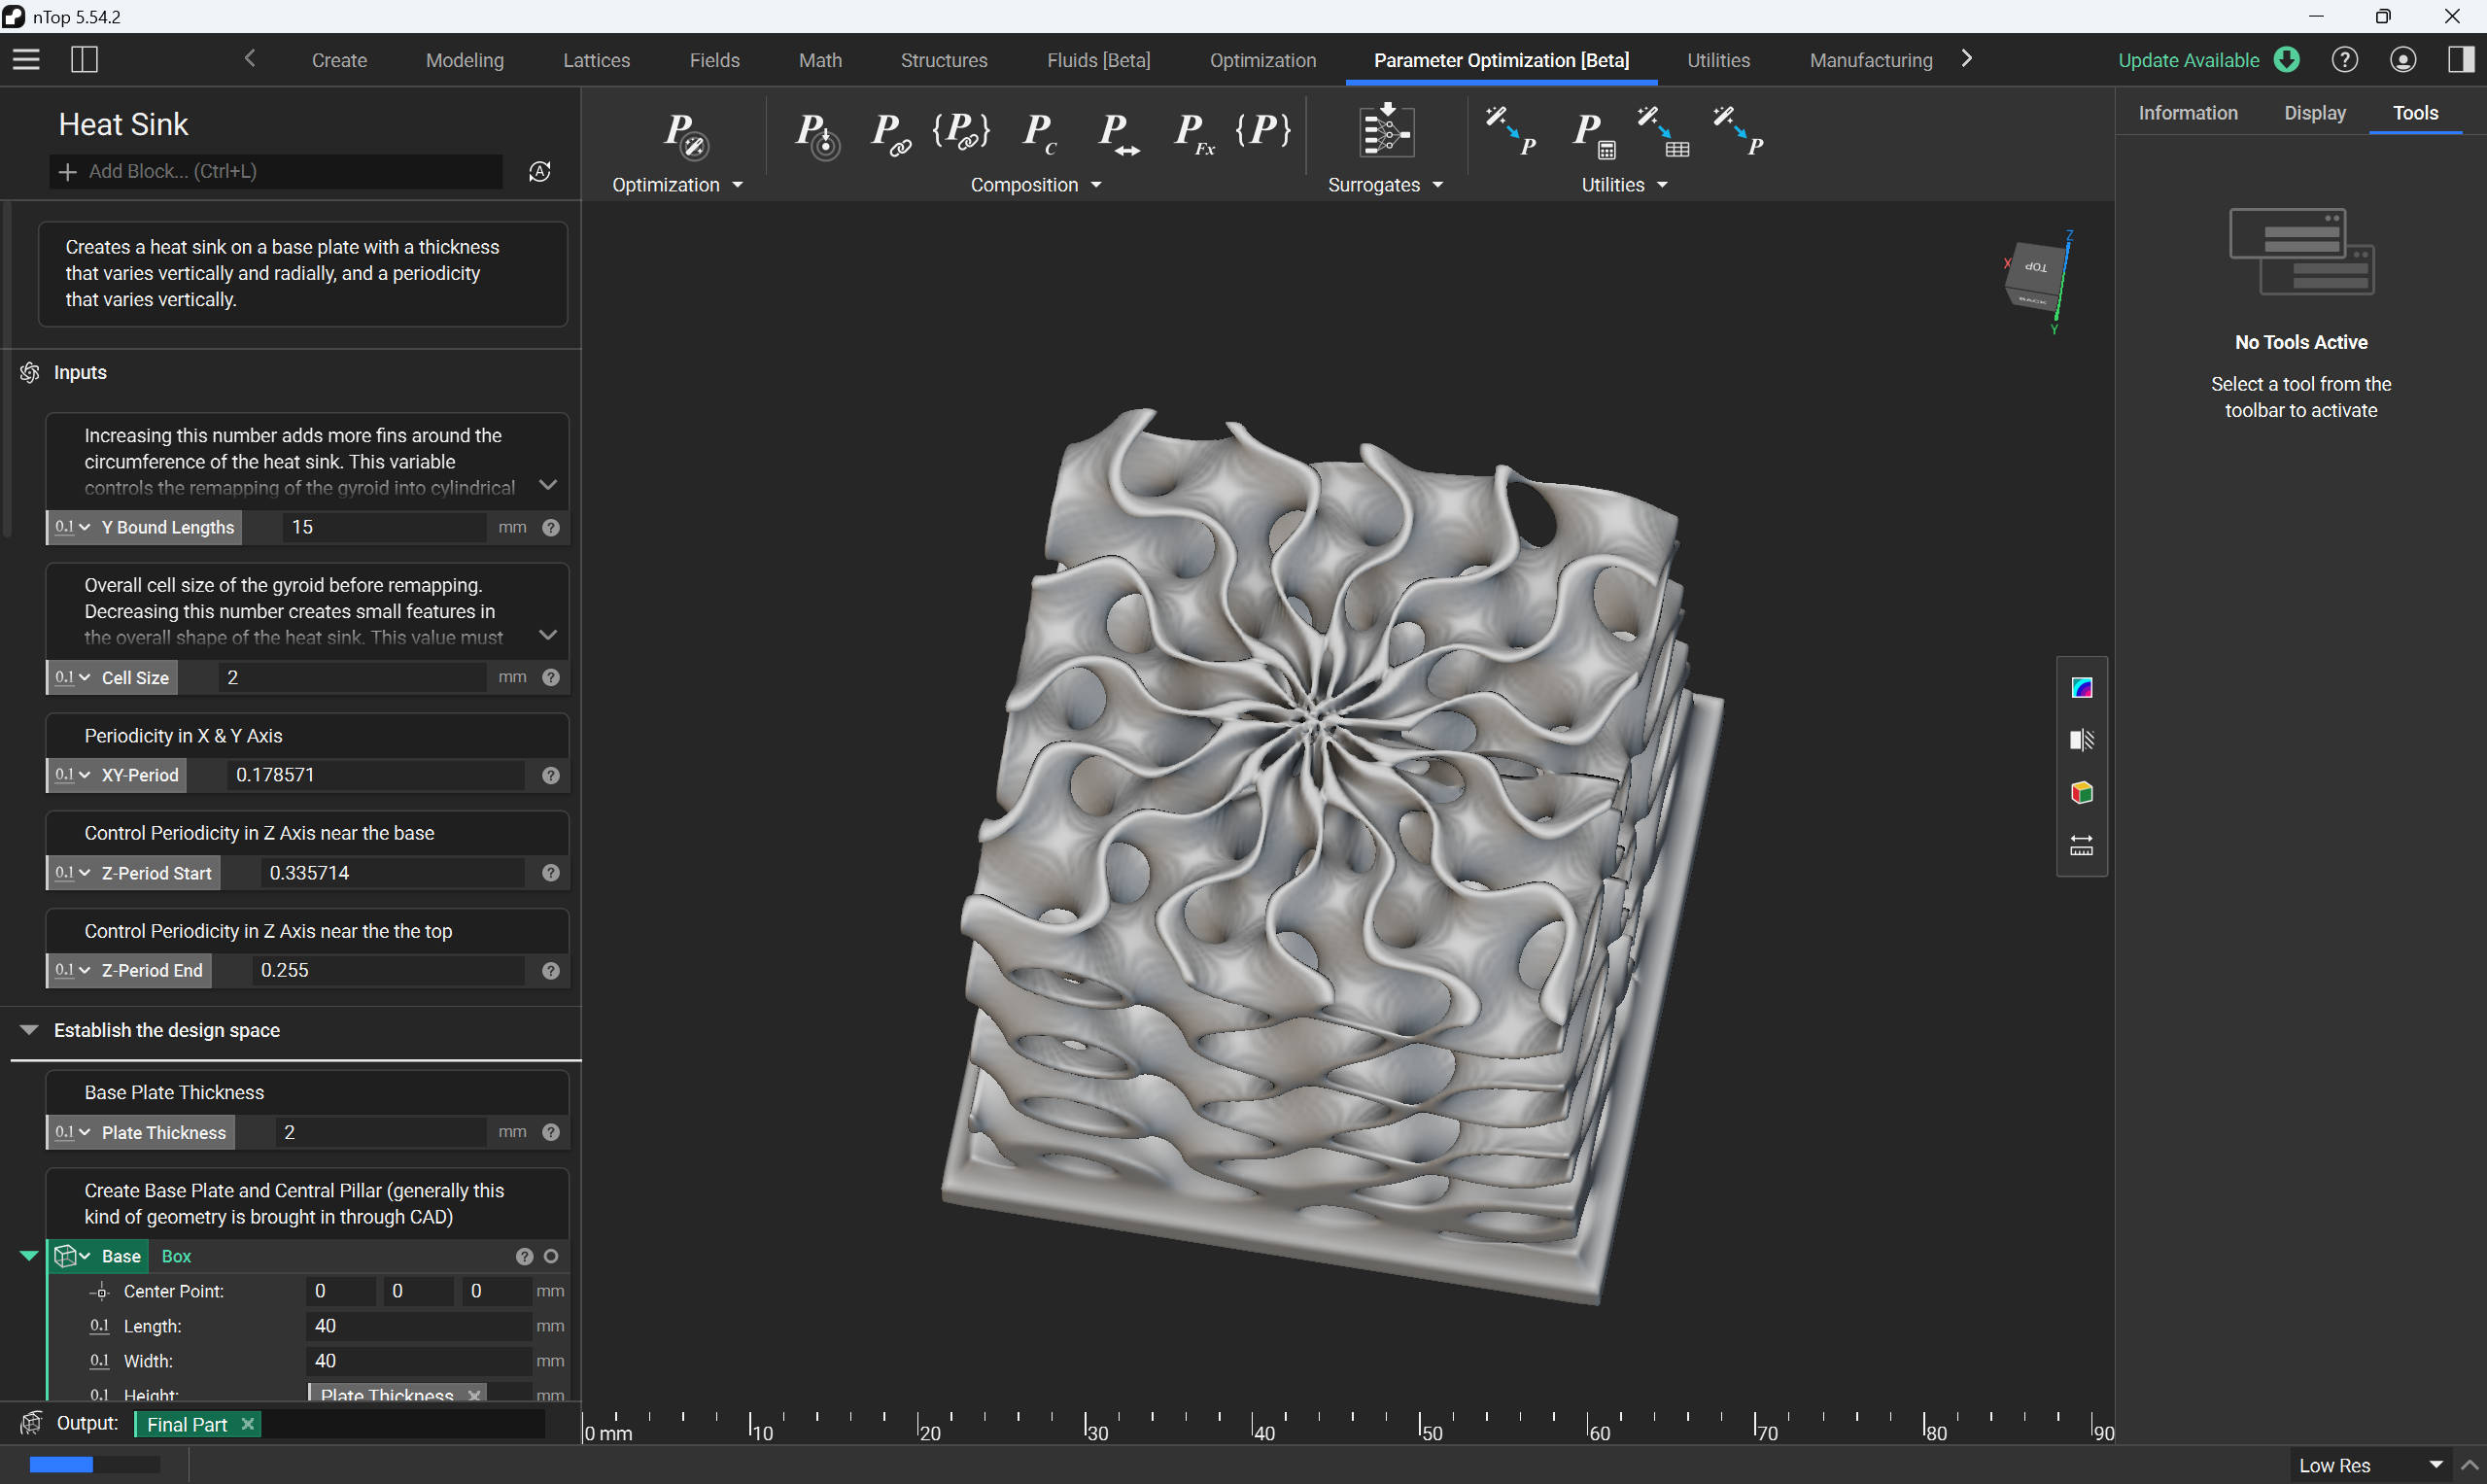Viewport: 2487px width, 1484px height.
Task: Open the colored cube view options icon
Action: click(x=2081, y=792)
